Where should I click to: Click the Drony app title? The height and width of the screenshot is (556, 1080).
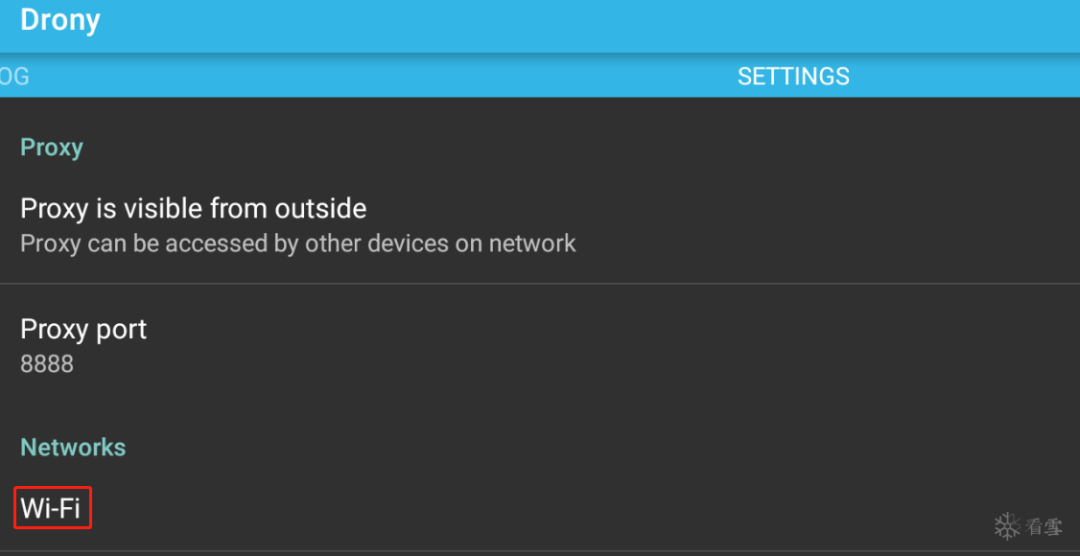60,20
